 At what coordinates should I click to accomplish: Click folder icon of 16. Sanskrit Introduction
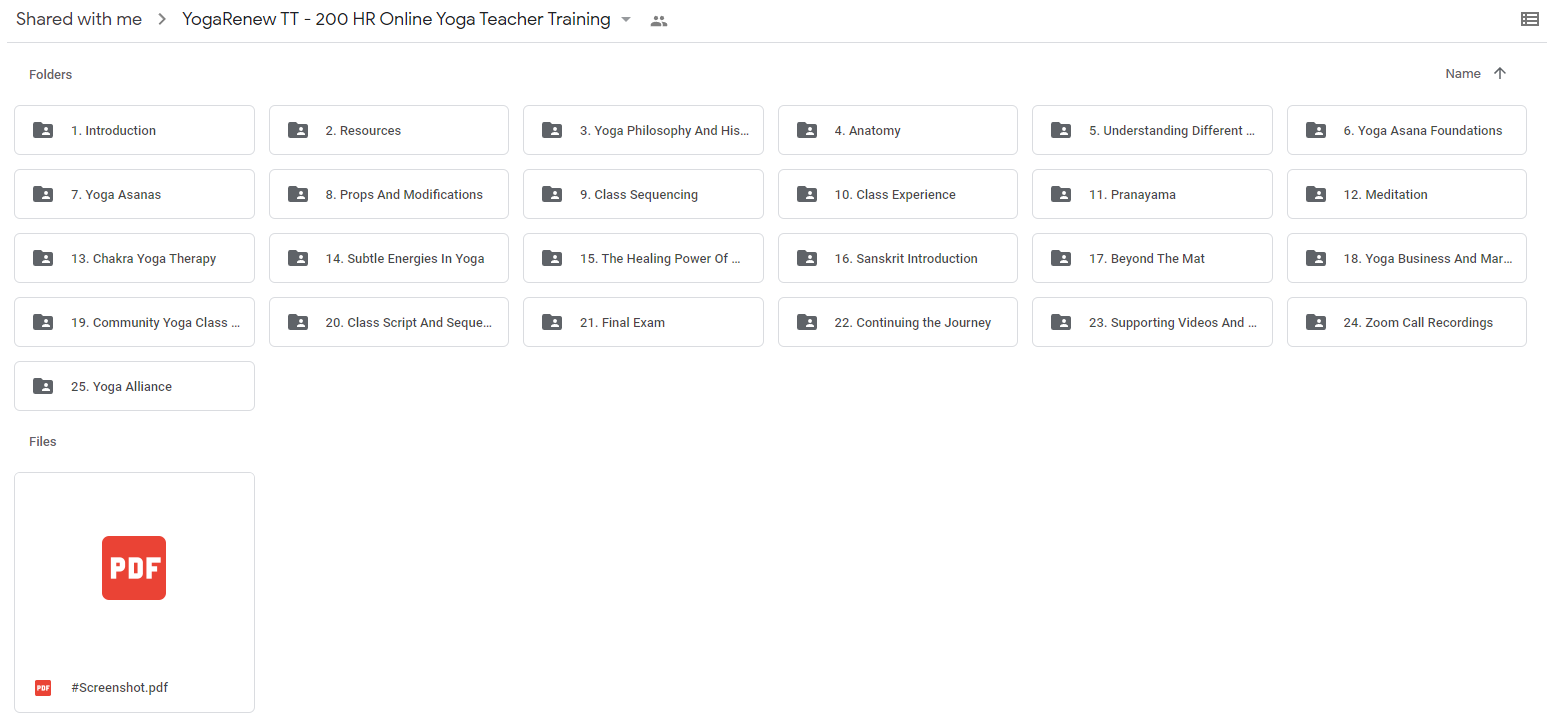pos(807,258)
